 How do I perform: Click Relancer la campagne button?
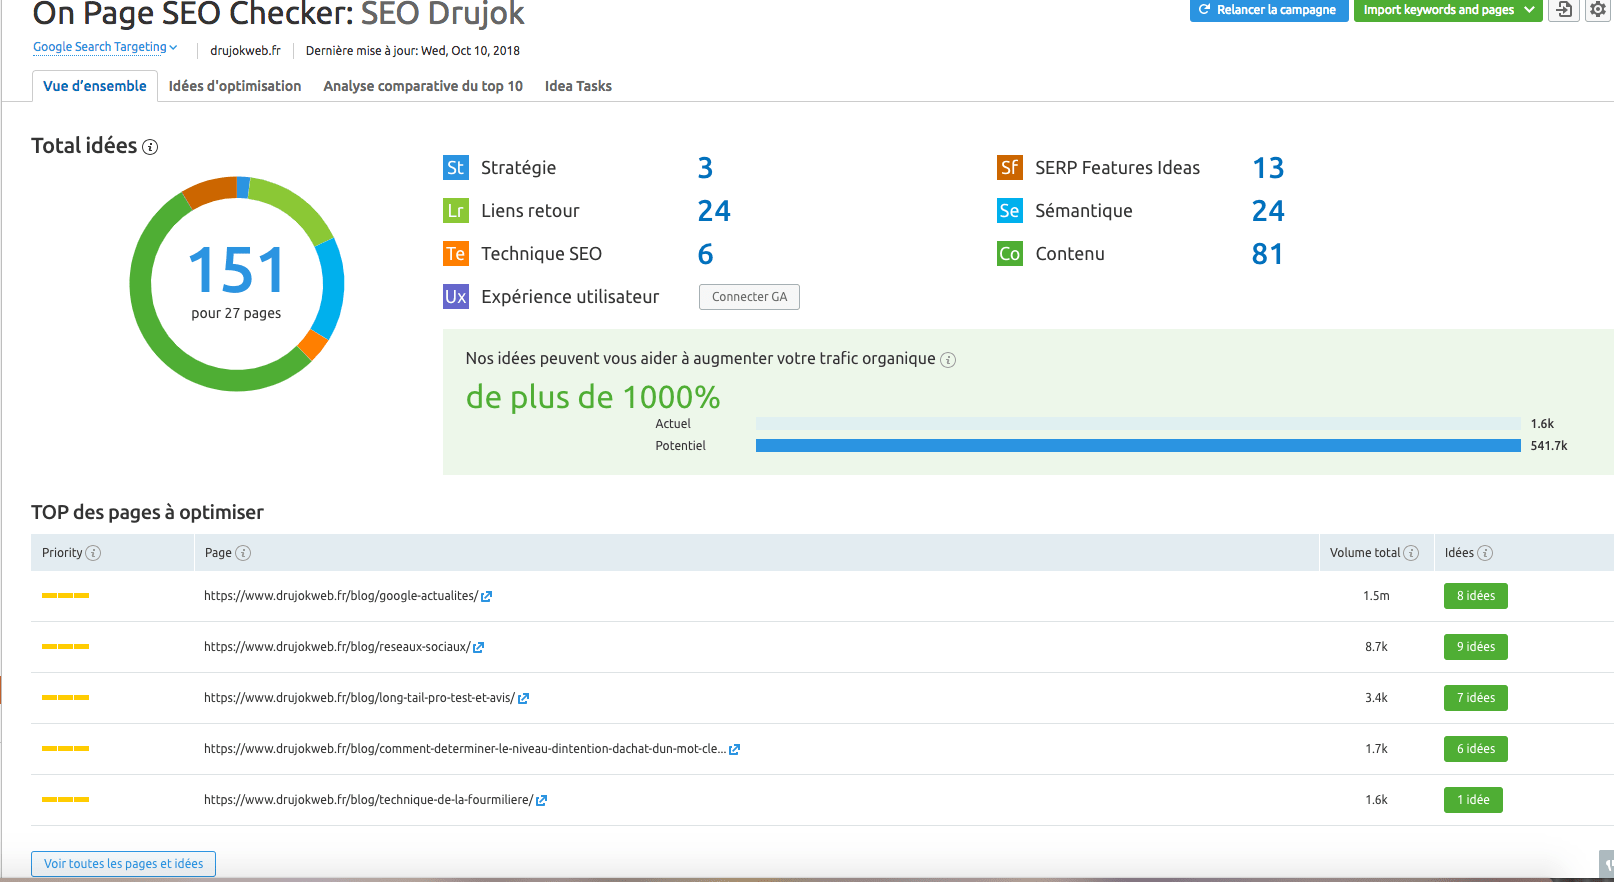click(1267, 10)
